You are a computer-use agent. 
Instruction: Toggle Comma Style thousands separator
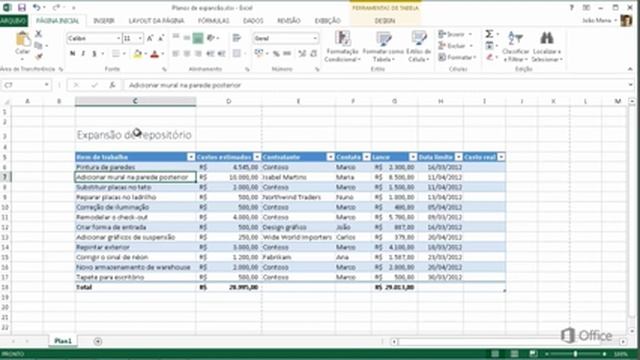(287, 53)
